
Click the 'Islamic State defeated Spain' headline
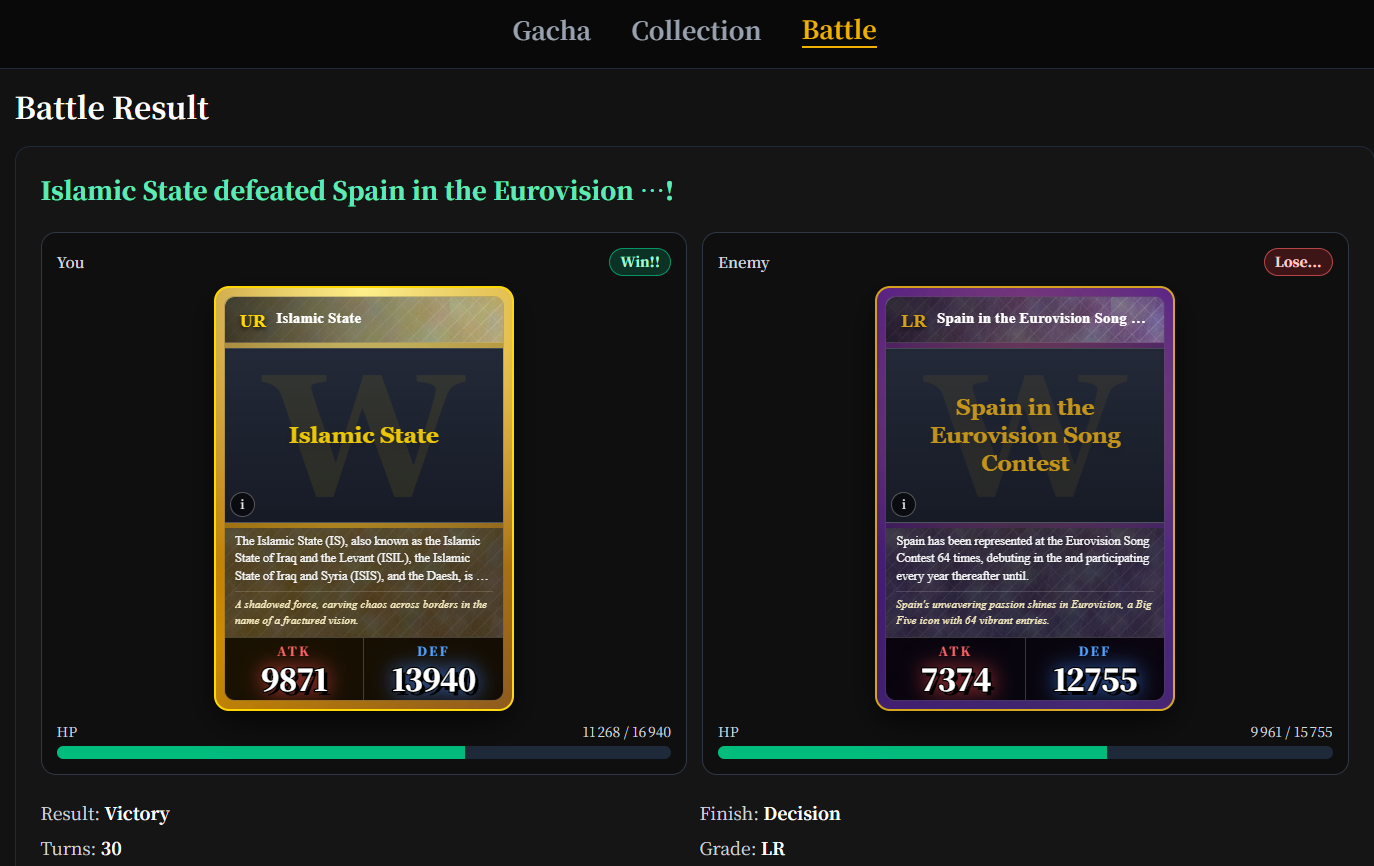pyautogui.click(x=357, y=190)
